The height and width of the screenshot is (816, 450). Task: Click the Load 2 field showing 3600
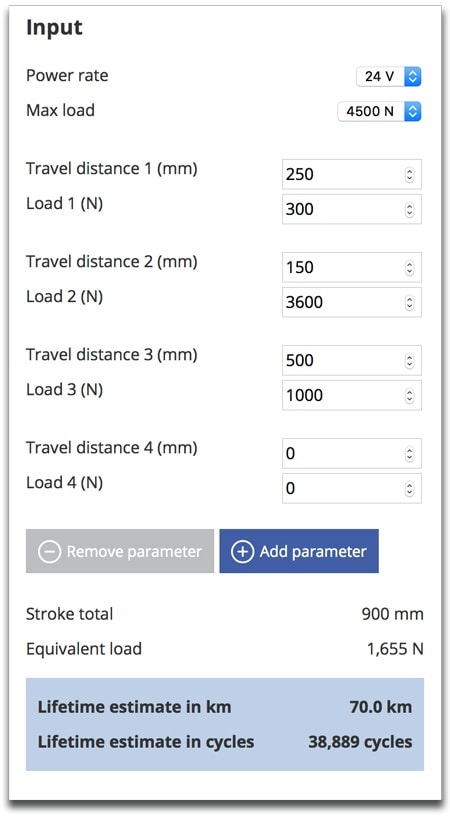(x=352, y=302)
